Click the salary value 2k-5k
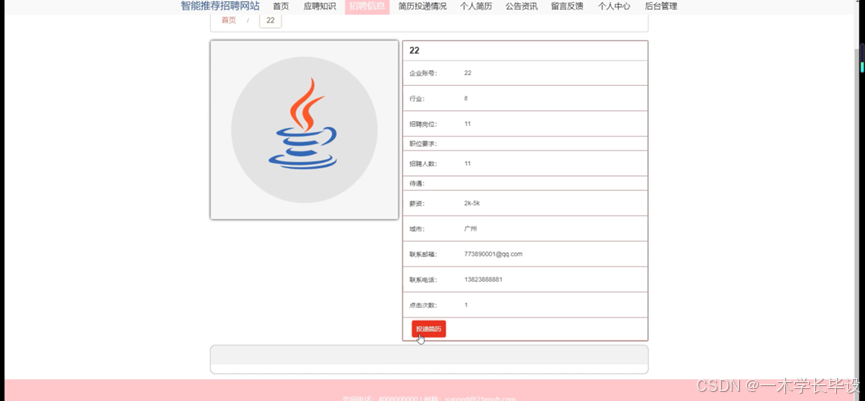This screenshot has height=401, width=865. tap(472, 204)
